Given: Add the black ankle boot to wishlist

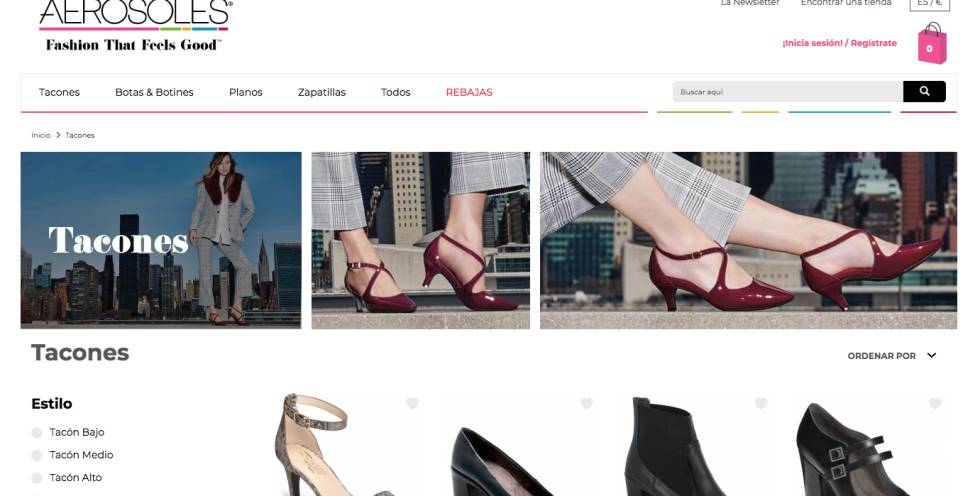Looking at the screenshot, I should pos(760,404).
